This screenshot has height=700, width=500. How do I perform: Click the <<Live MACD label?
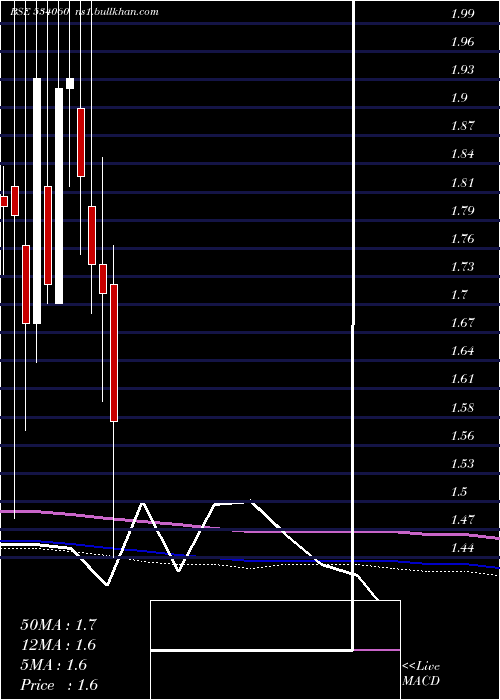click(421, 674)
